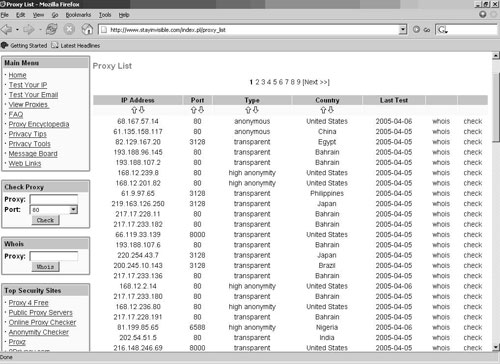Click the Last Test column header

[x=394, y=100]
